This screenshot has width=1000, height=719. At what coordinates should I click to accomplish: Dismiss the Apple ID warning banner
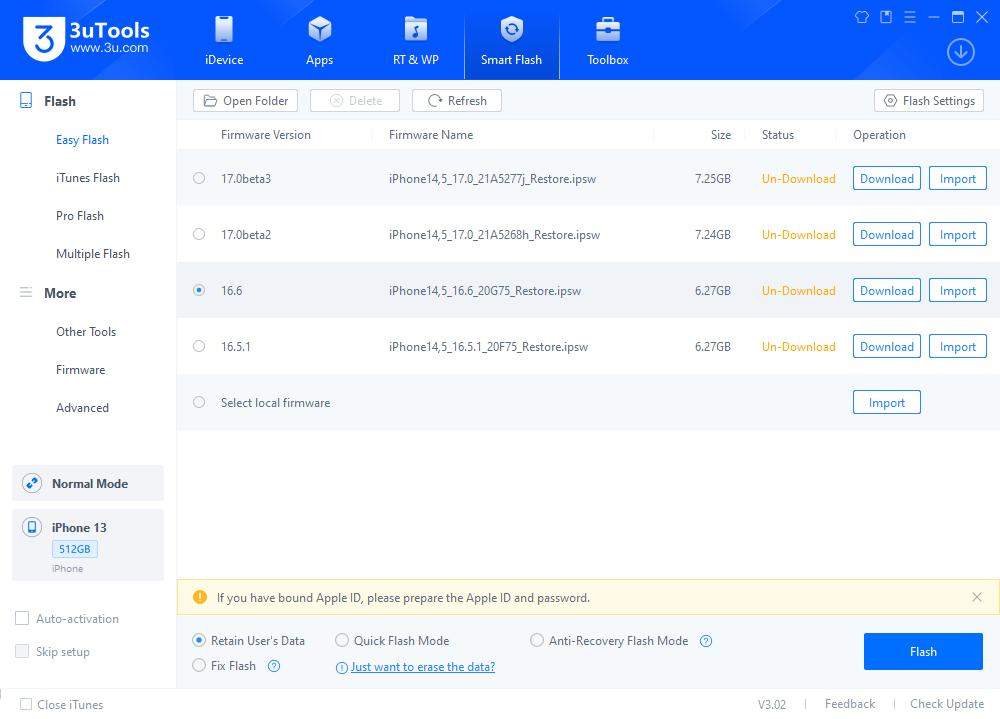click(977, 597)
